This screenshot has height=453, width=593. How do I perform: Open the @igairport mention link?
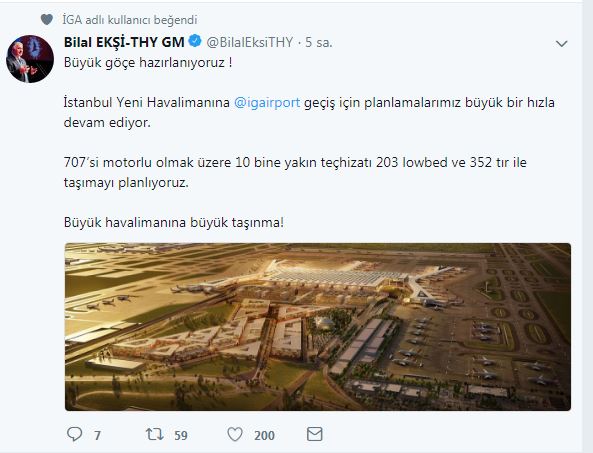pos(267,102)
